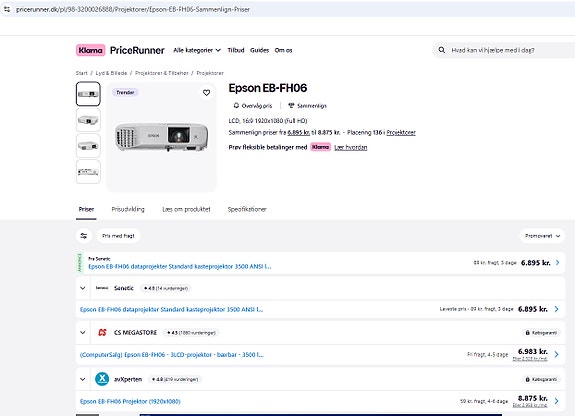Click the Lær hvordan Klarna link
This screenshot has width=575, height=416.
pos(351,147)
